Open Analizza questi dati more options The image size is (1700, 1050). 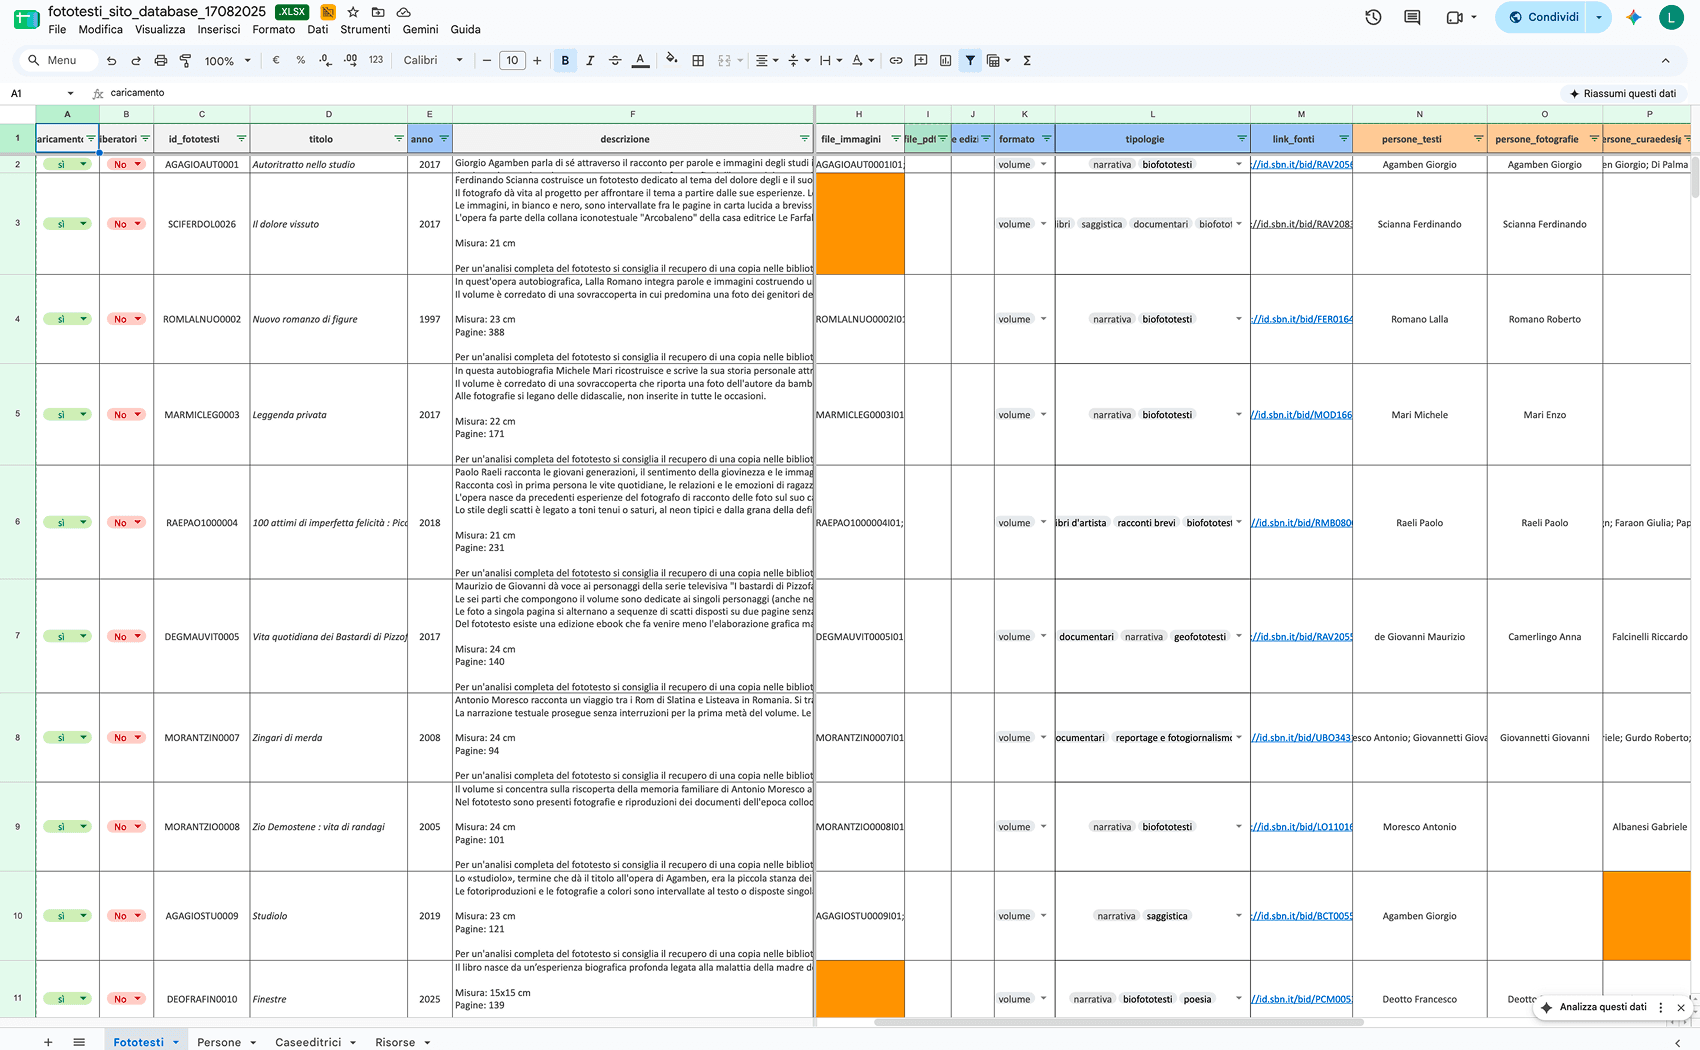click(1661, 1008)
